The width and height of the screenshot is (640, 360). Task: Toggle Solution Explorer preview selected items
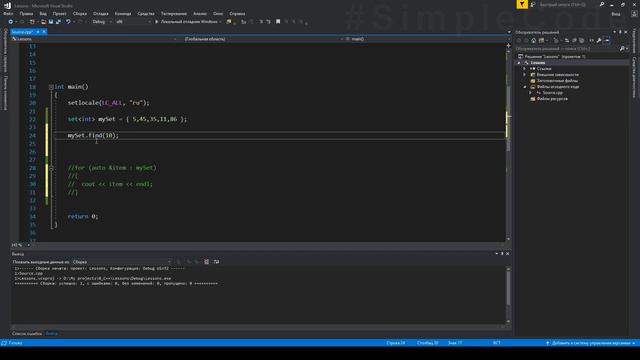point(607,40)
